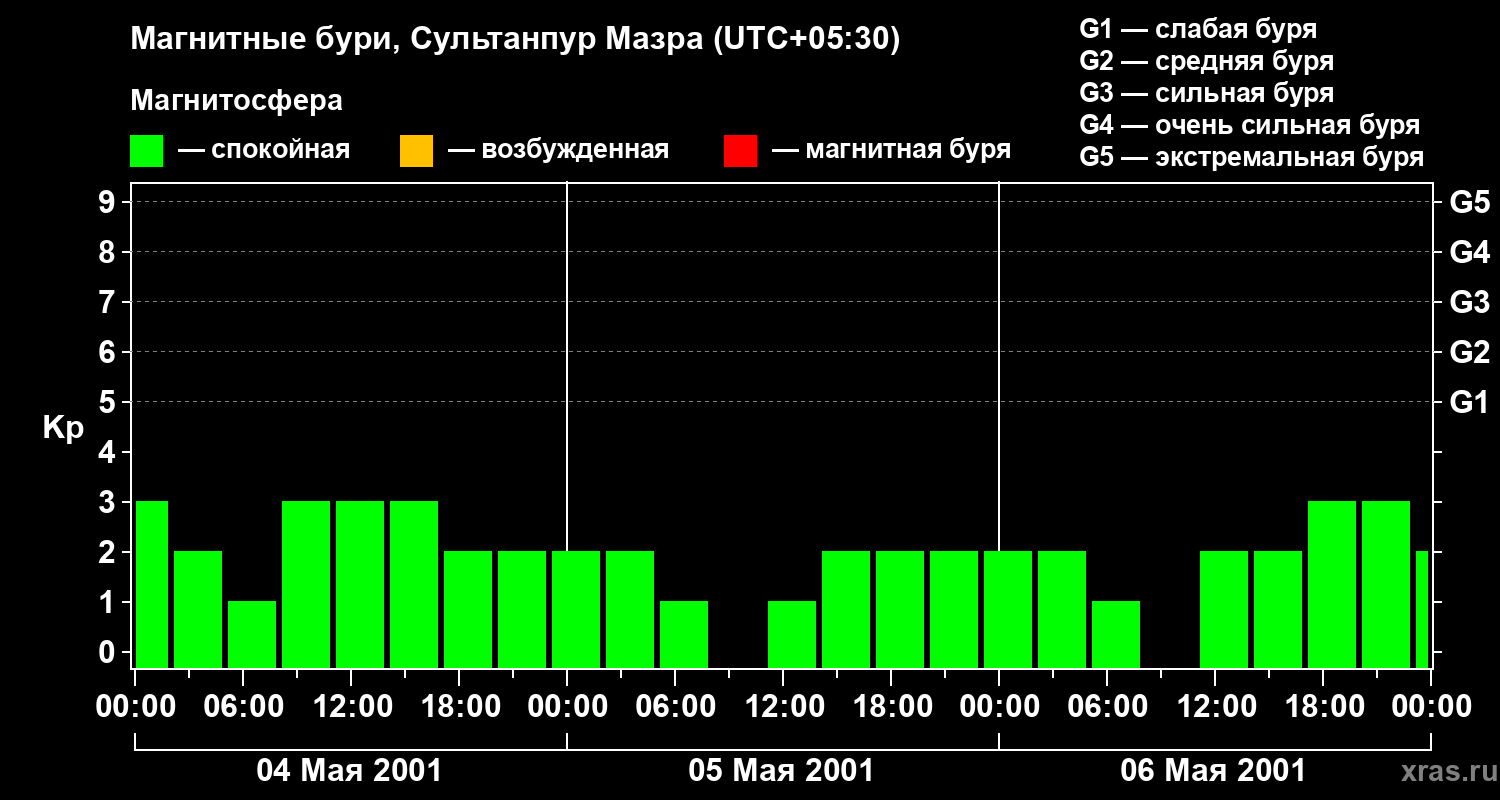1500x800 pixels.
Task: Click the Kp axis value 0
Action: (x=109, y=652)
